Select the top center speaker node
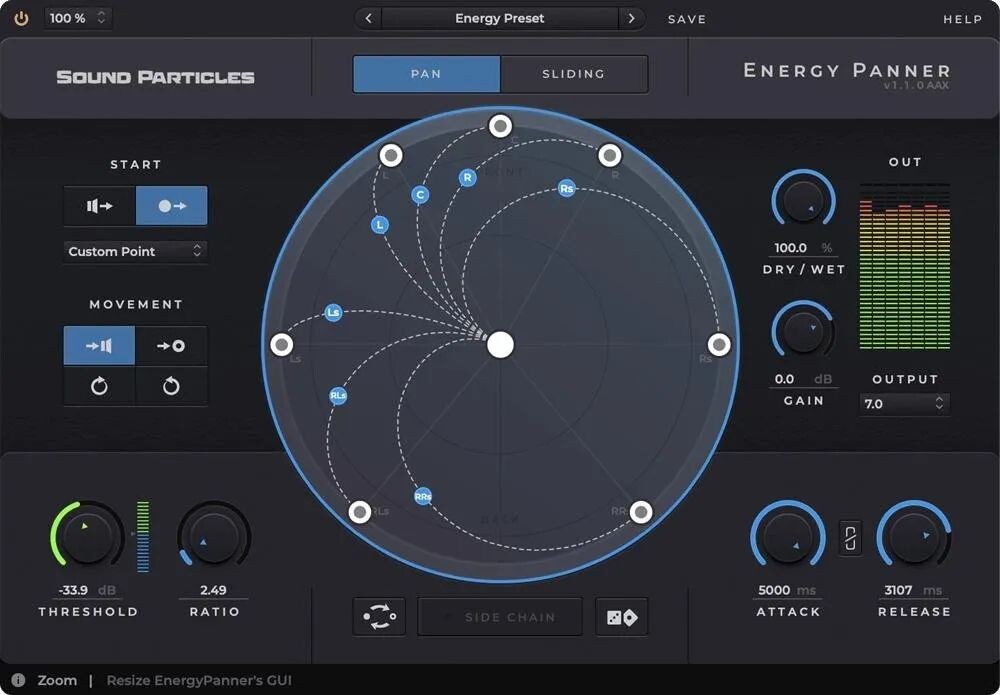The height and width of the screenshot is (695, 1000). point(501,126)
